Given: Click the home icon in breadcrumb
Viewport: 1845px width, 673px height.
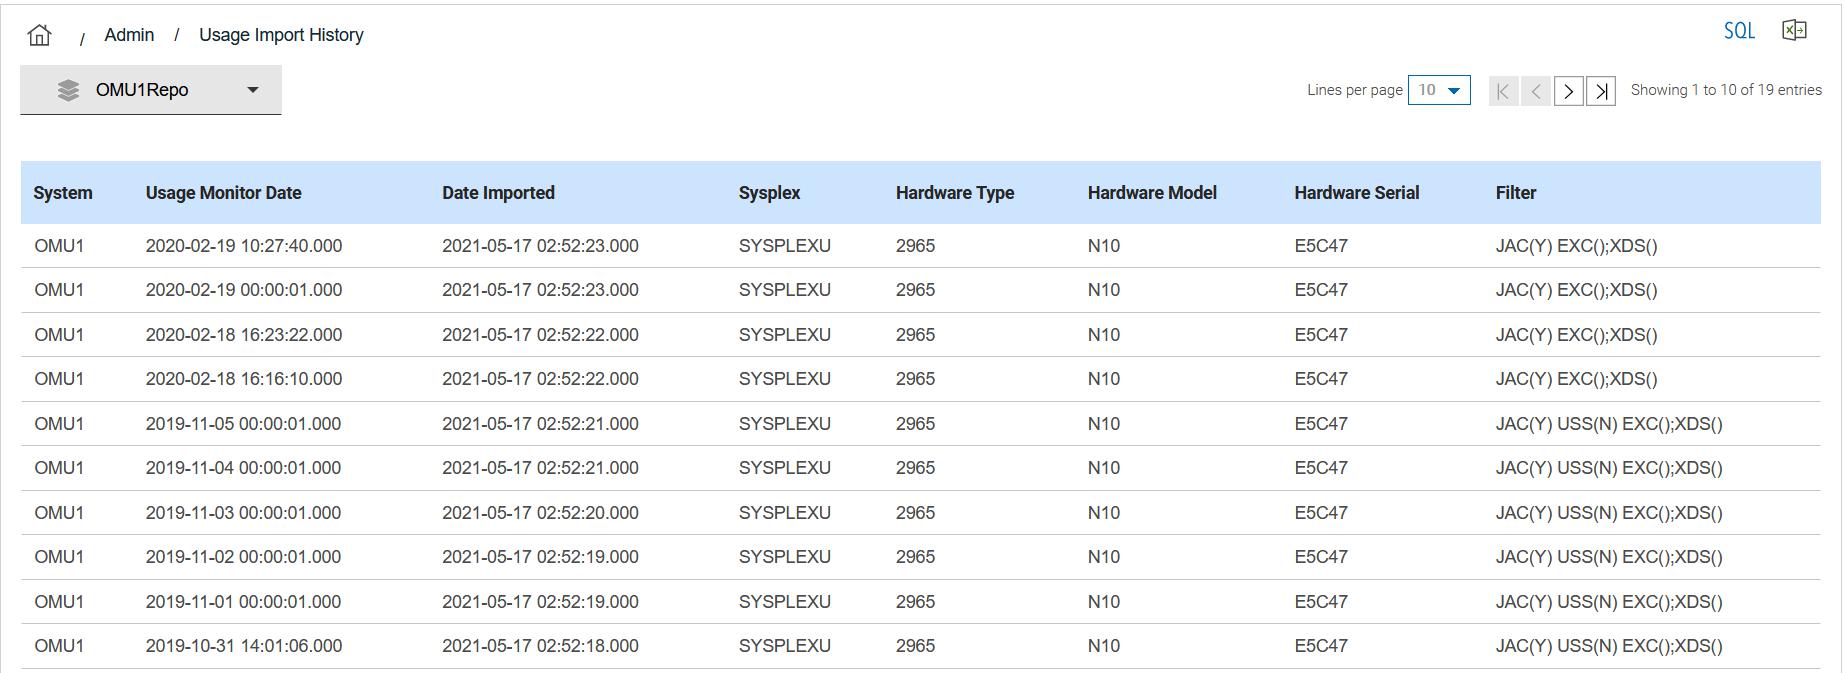Looking at the screenshot, I should (x=40, y=35).
